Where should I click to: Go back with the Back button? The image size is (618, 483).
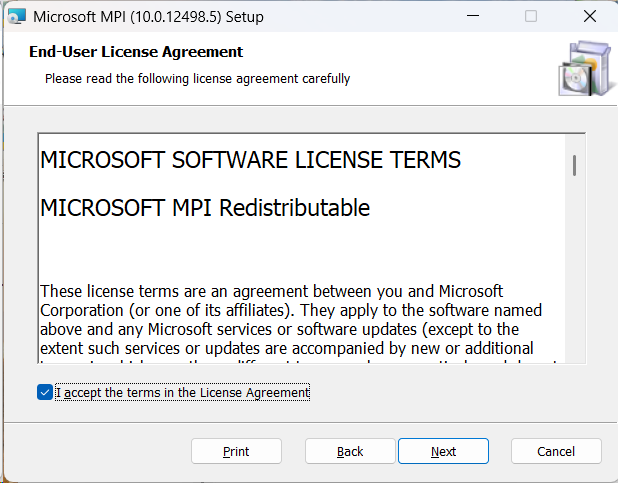pos(350,451)
